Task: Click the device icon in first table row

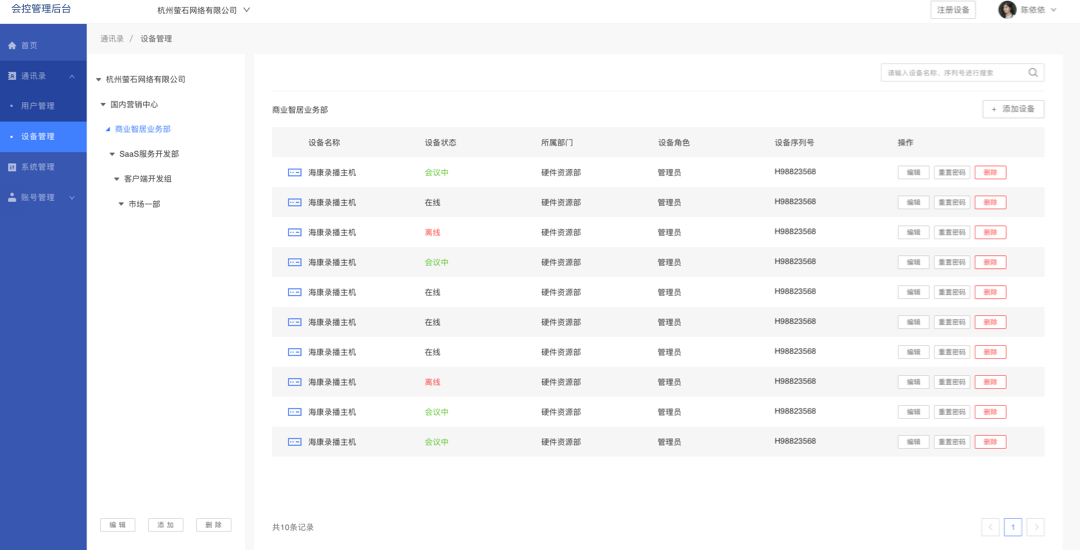Action: pos(295,173)
